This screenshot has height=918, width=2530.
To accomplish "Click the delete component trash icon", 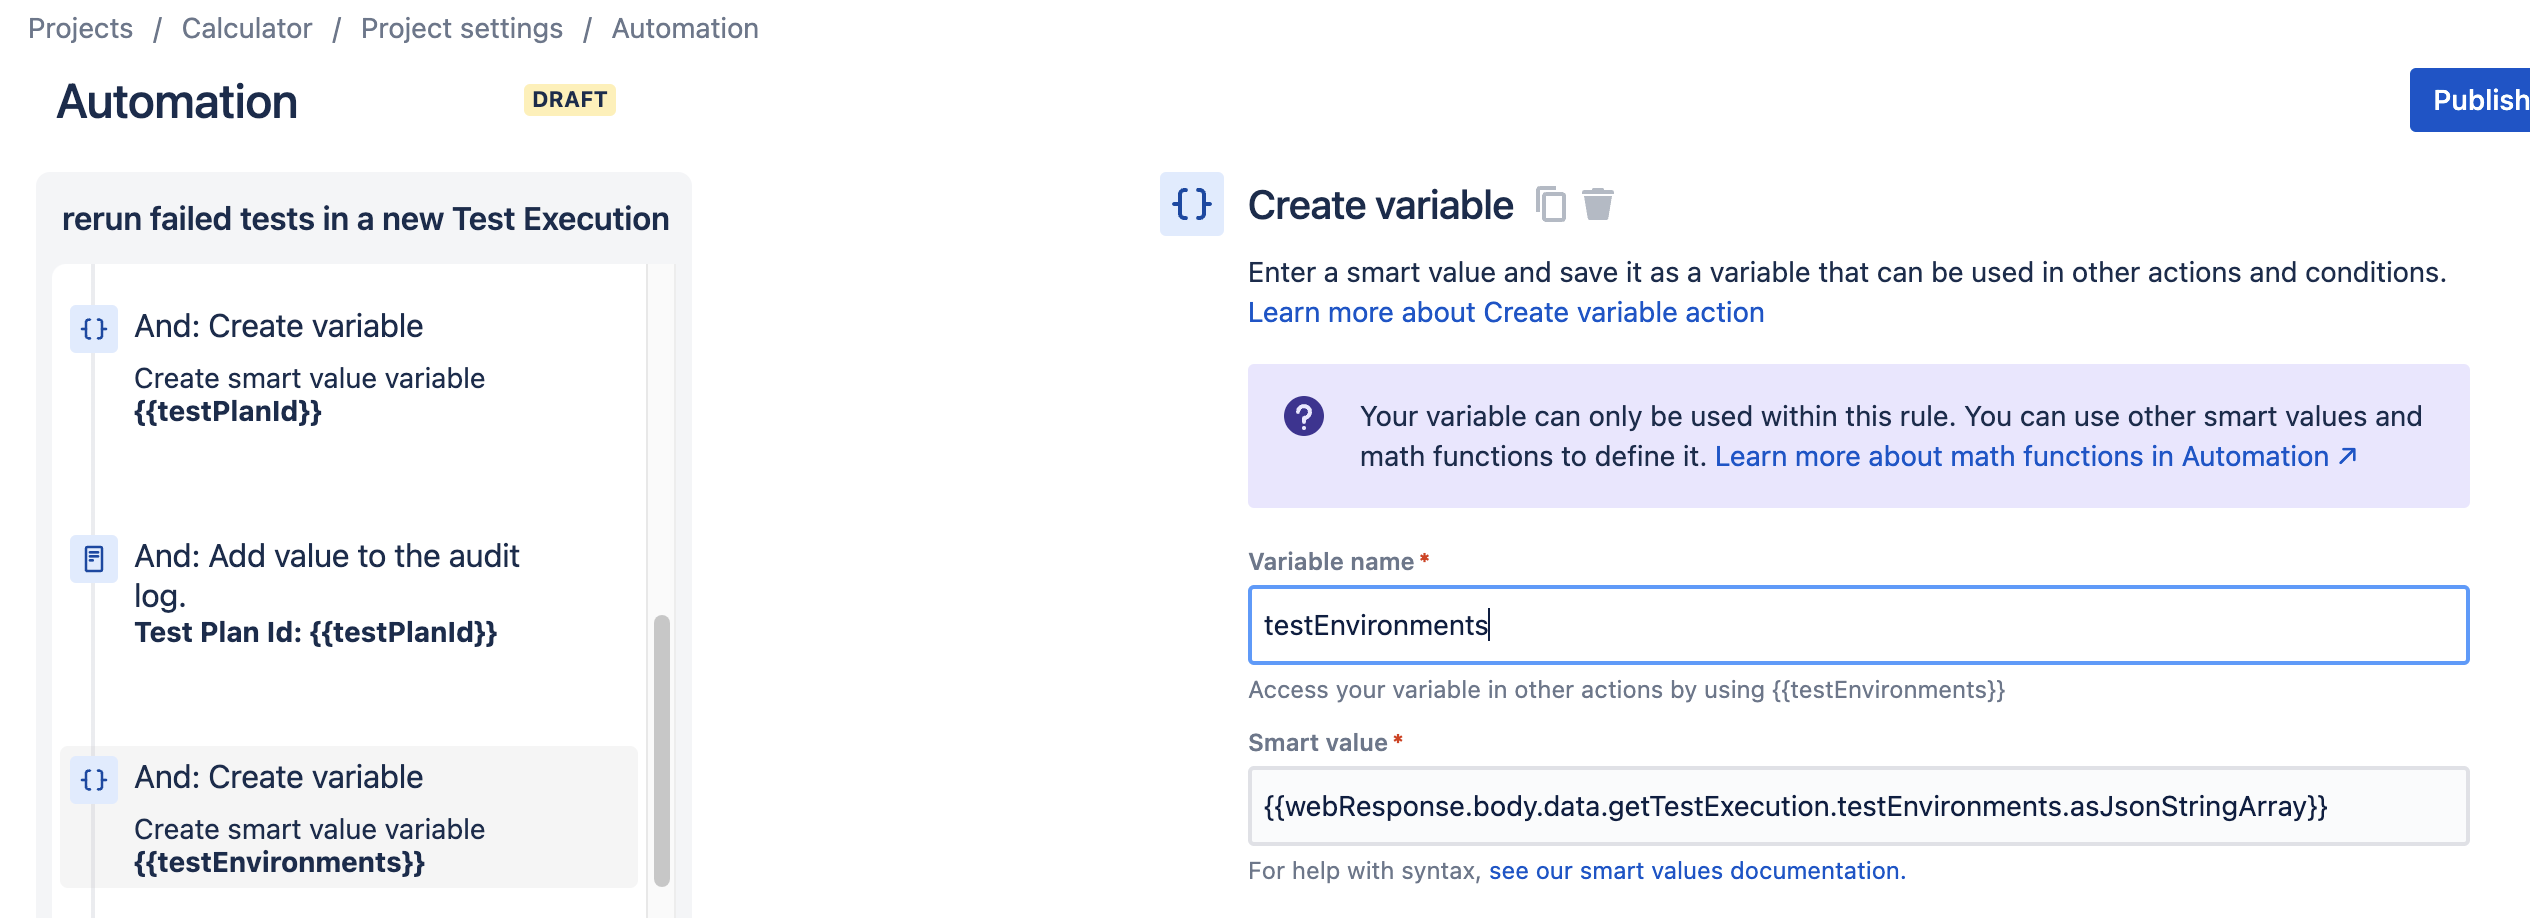I will pos(1598,204).
